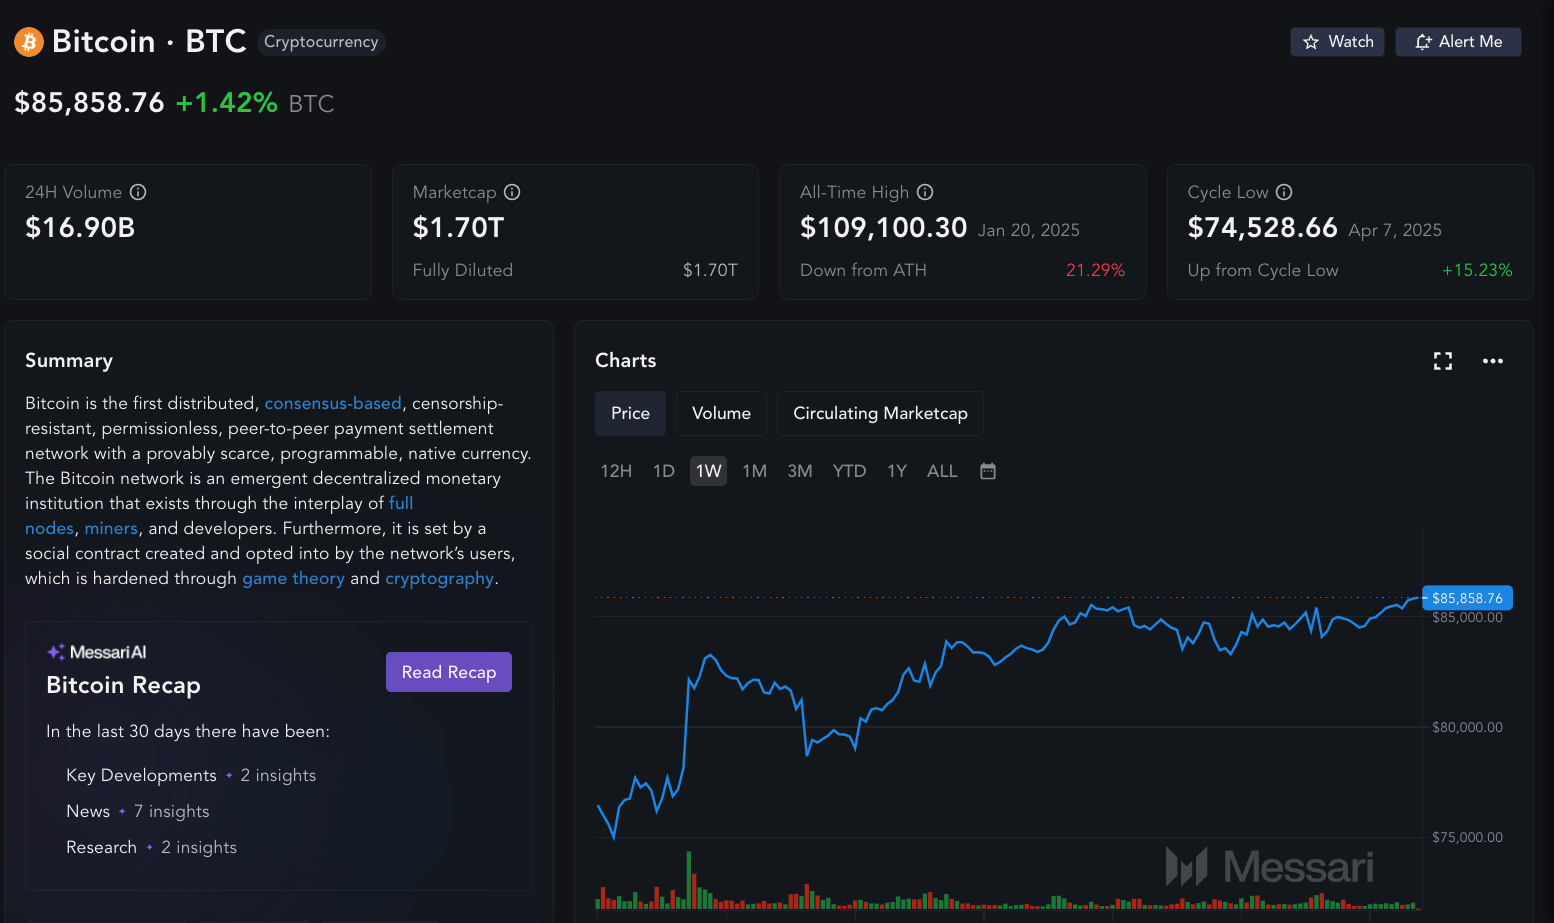Click the Cryptocurrency tag badge
The height and width of the screenshot is (923, 1554).
(321, 42)
